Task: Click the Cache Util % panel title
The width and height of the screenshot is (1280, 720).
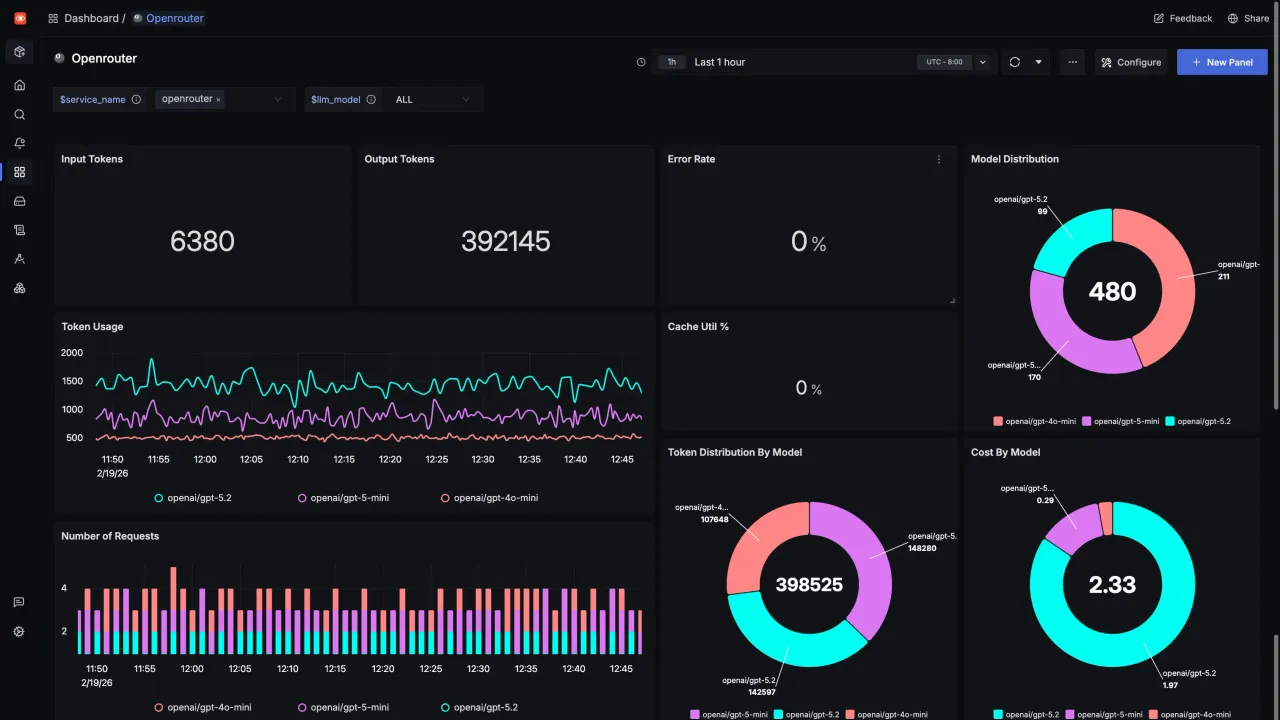Action: (x=698, y=327)
